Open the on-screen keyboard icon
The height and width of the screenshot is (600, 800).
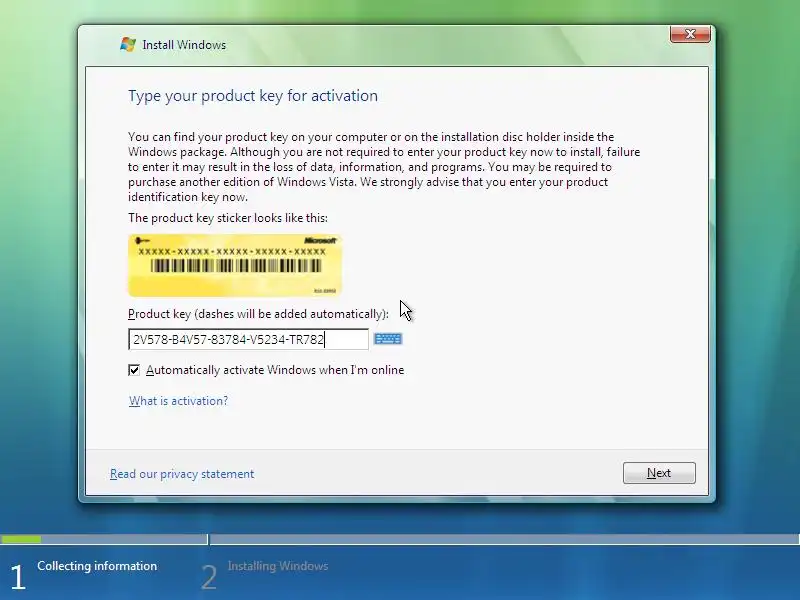[388, 339]
